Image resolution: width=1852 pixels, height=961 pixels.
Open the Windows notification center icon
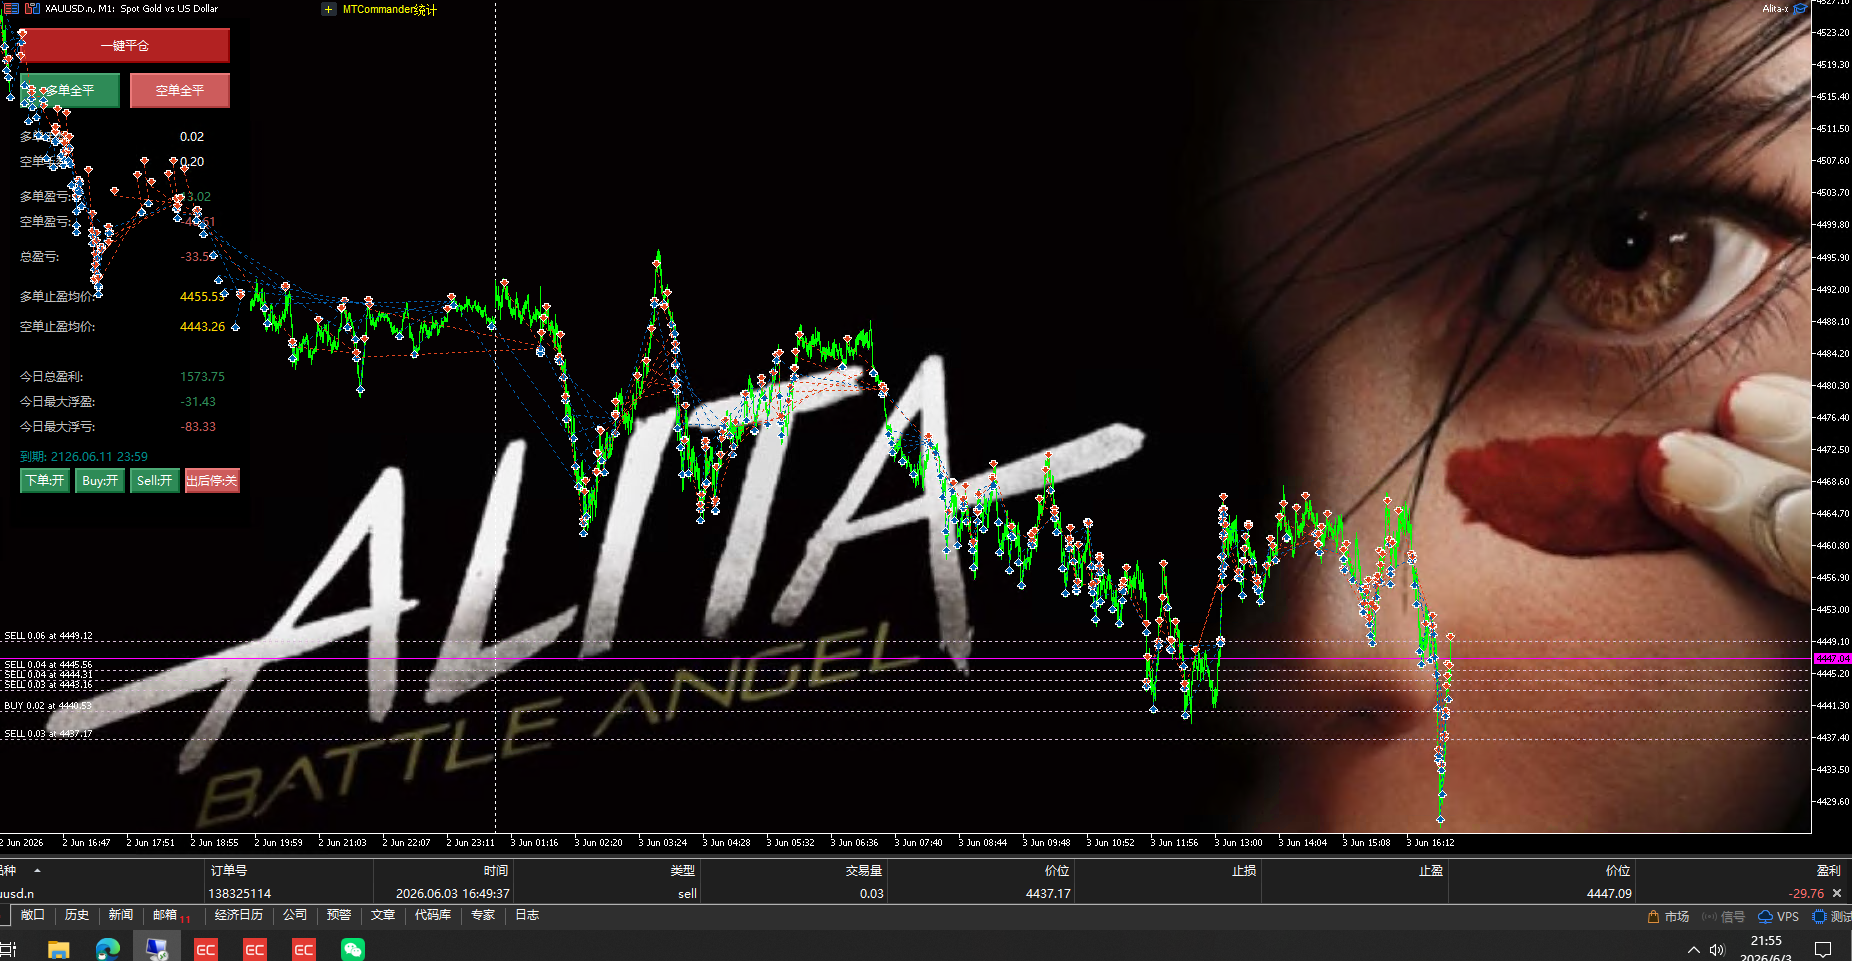(x=1823, y=949)
